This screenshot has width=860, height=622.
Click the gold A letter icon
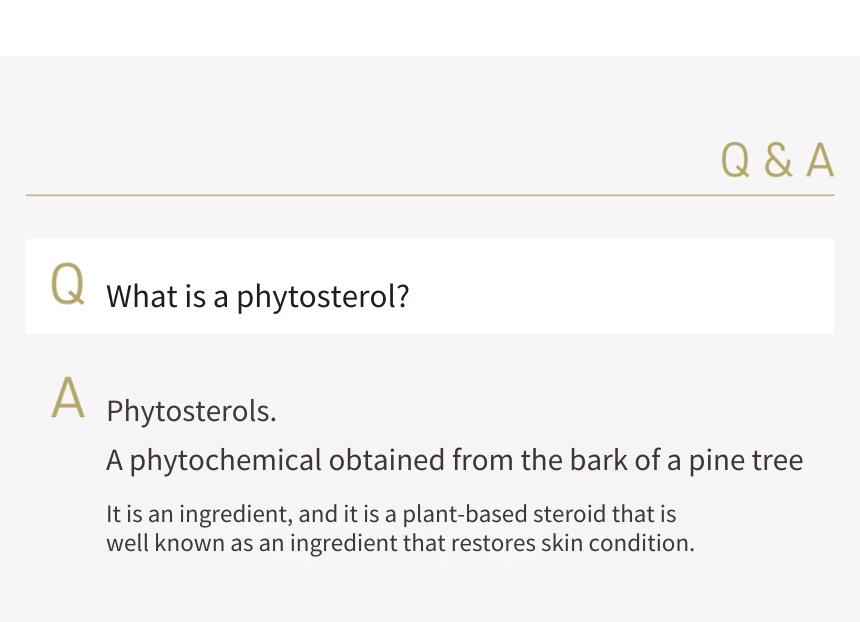pyautogui.click(x=68, y=398)
